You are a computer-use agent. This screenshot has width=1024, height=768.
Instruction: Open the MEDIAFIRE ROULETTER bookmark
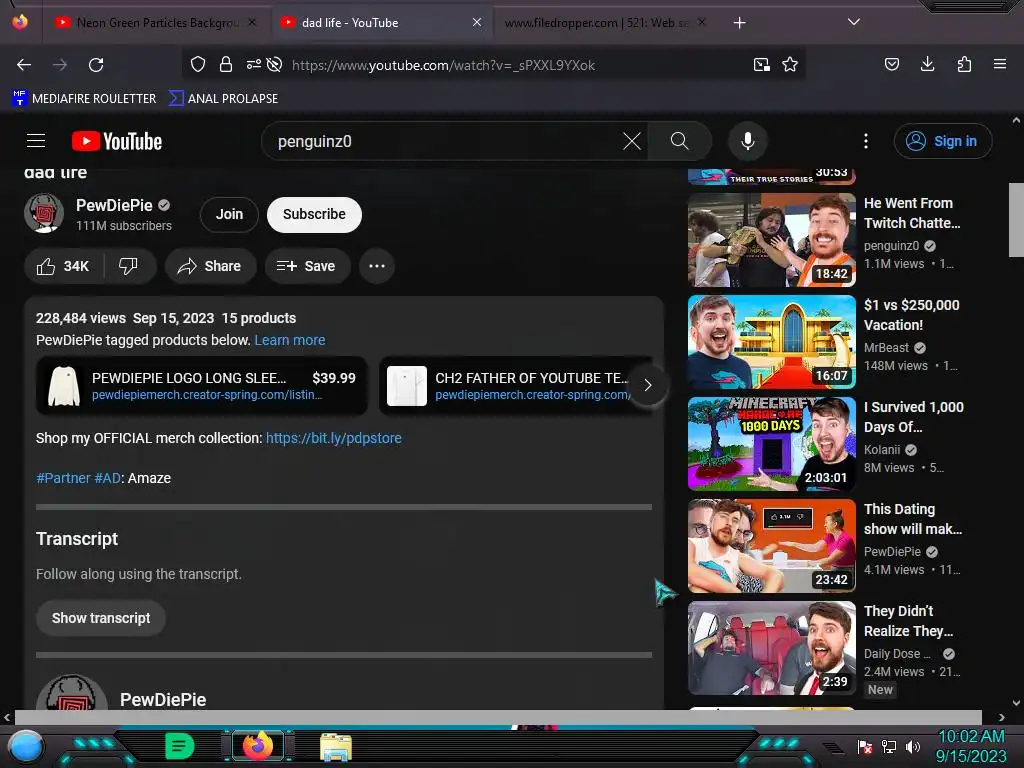pyautogui.click(x=84, y=99)
